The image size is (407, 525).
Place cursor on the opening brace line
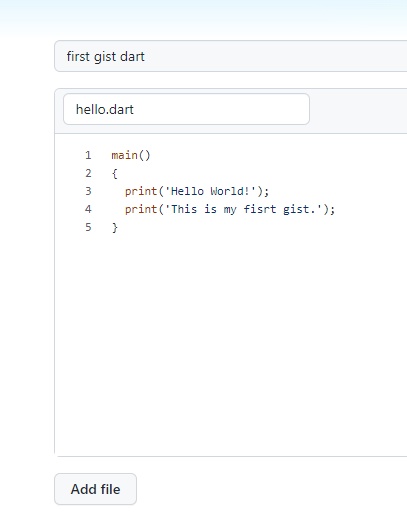(114, 173)
